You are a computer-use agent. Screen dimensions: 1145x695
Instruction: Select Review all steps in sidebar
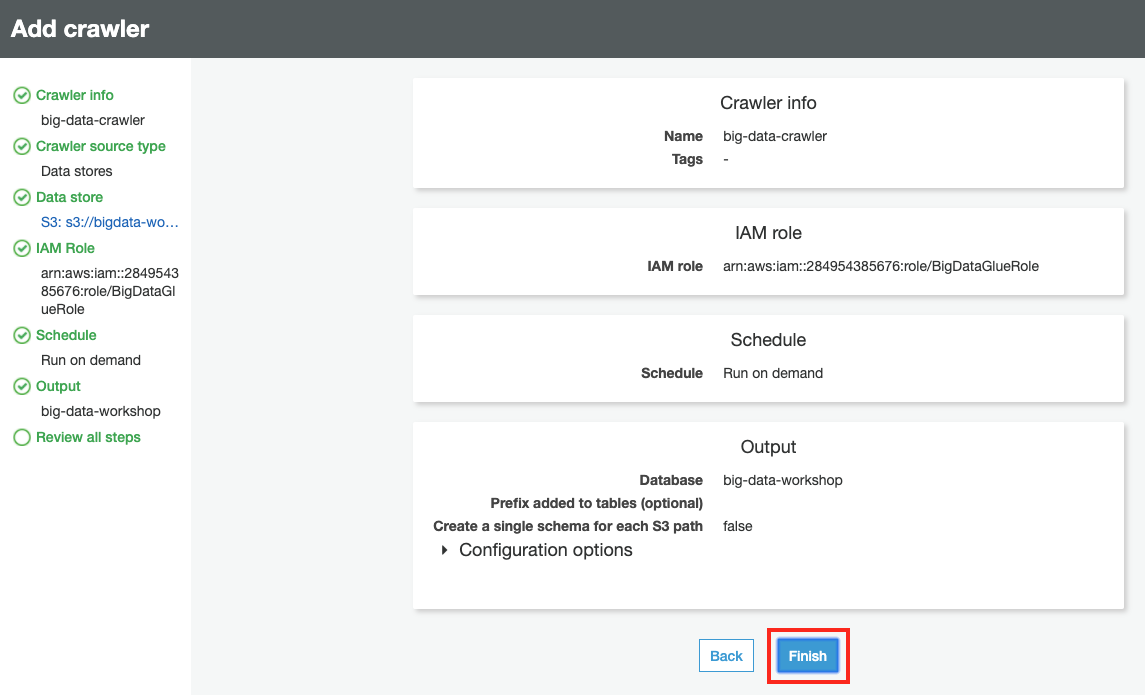[x=88, y=437]
